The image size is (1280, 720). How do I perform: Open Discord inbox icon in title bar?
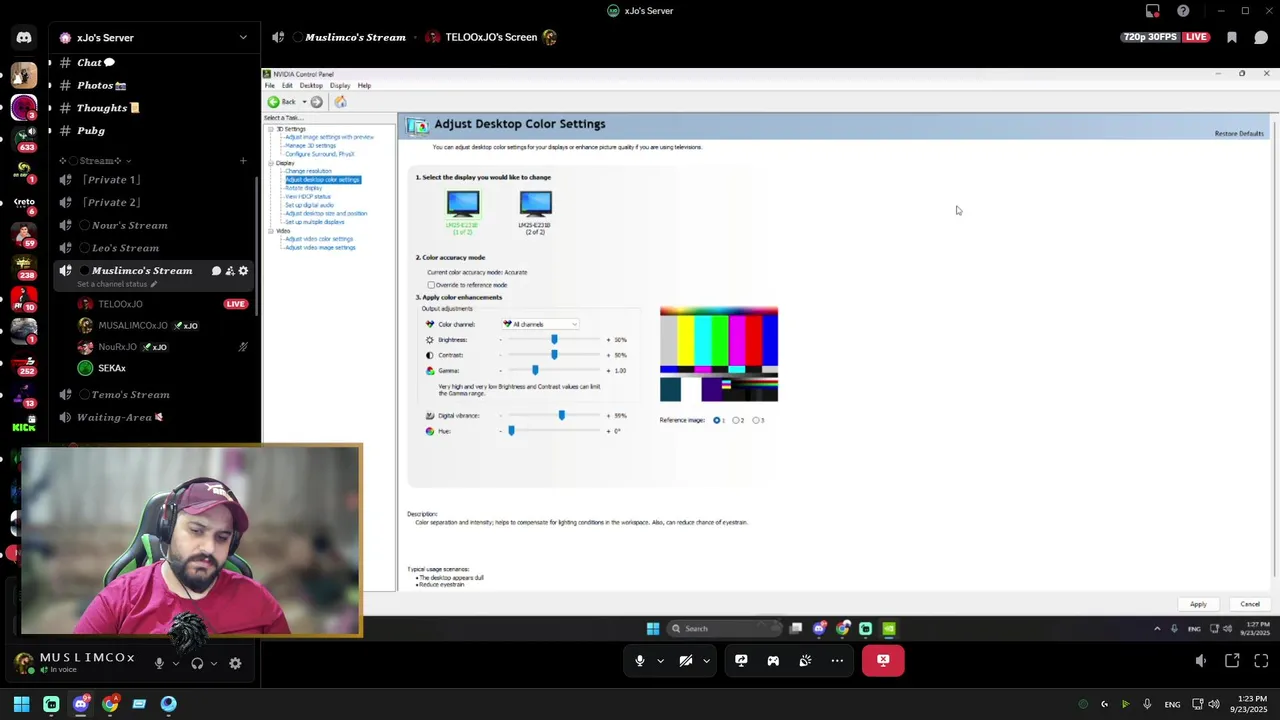tap(1153, 11)
